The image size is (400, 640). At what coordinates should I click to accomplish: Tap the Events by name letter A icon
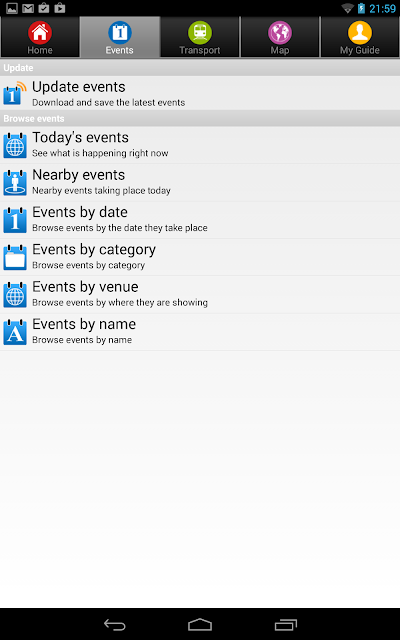click(15, 332)
